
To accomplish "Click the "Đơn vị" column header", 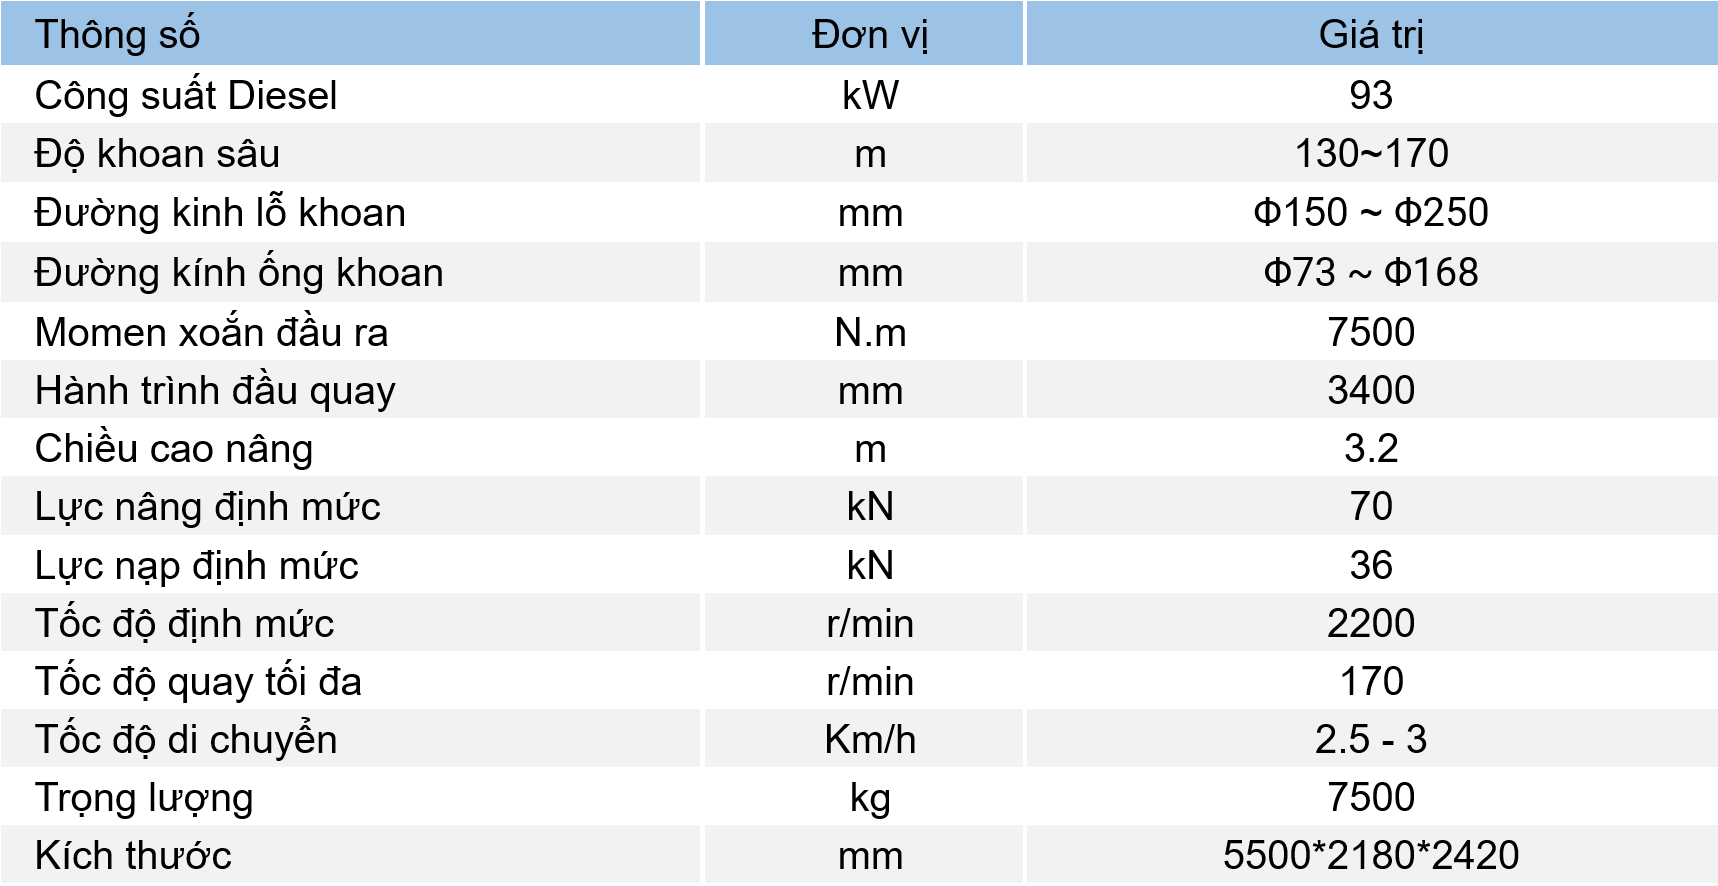I will (x=869, y=35).
